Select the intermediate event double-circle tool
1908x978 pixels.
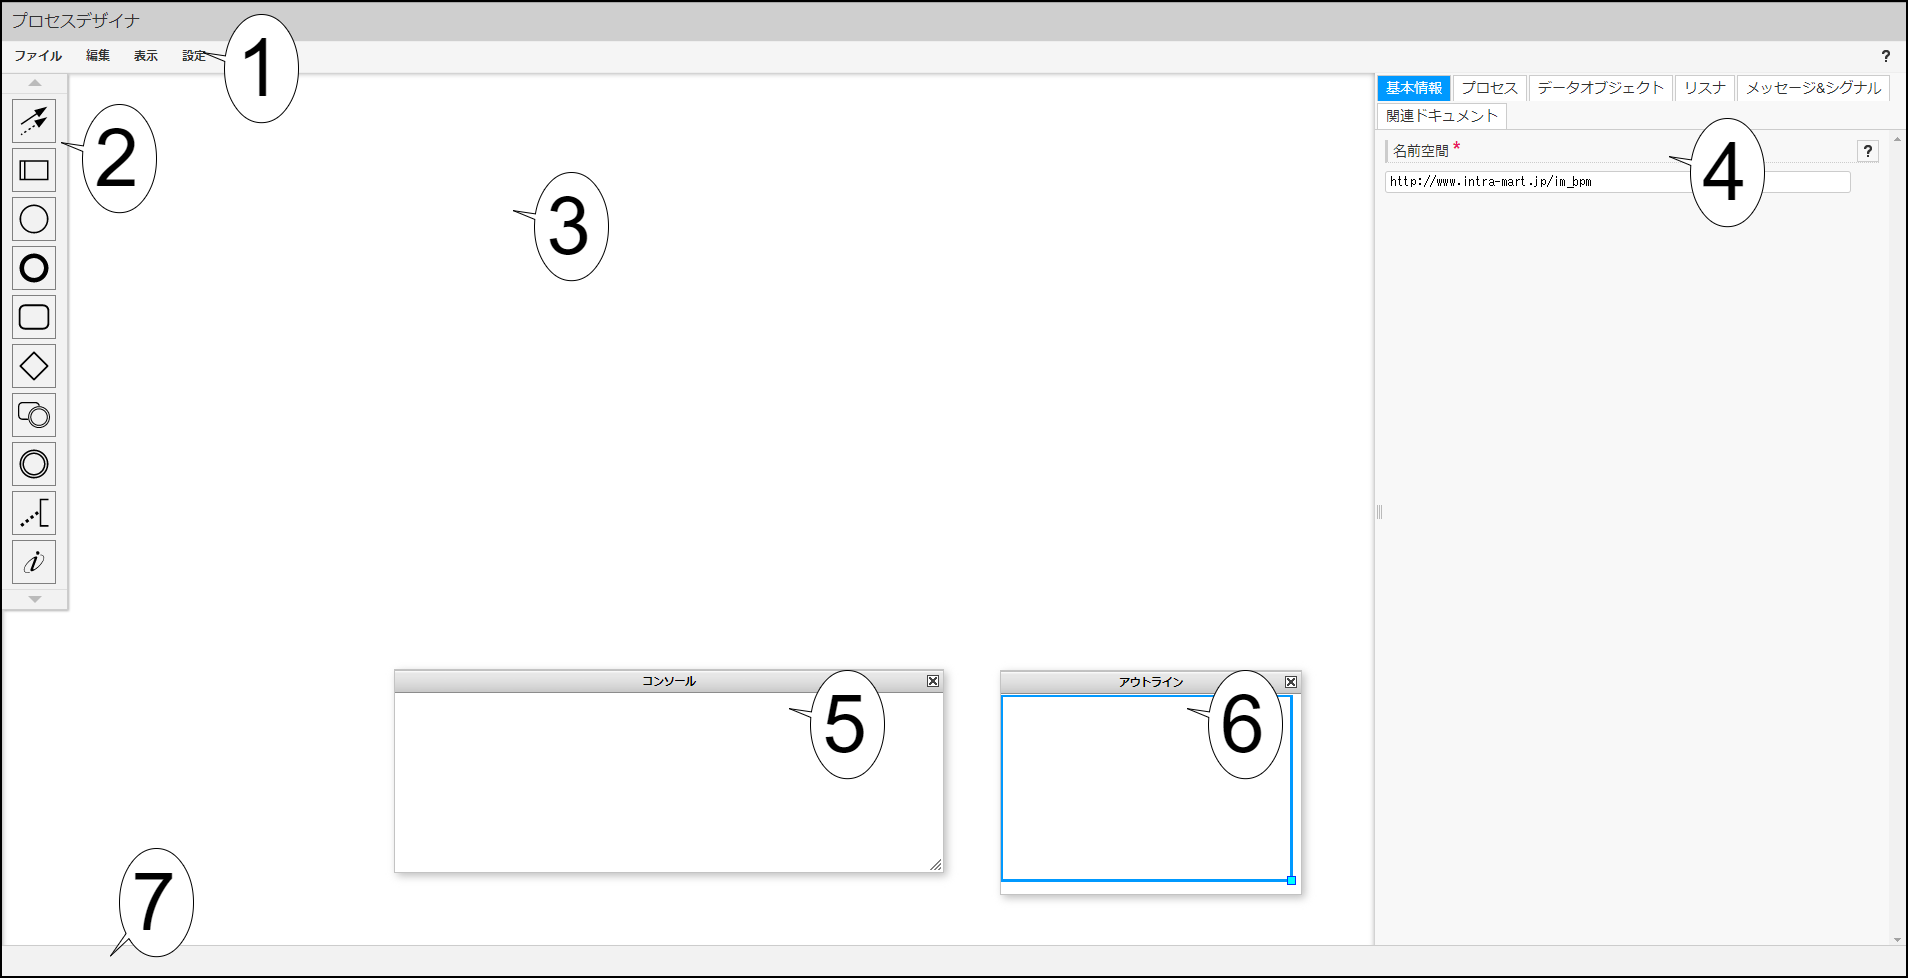(34, 463)
